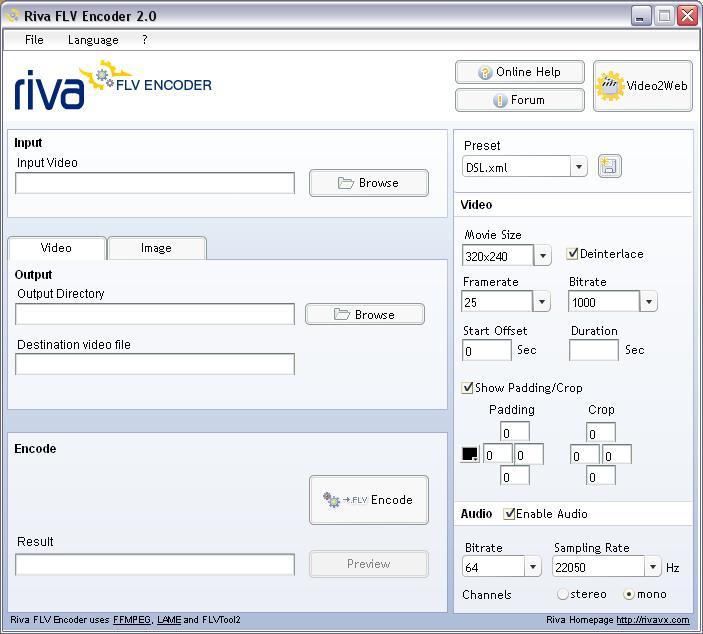The width and height of the screenshot is (703, 634).
Task: Expand the Preset dropdown
Action: point(578,167)
